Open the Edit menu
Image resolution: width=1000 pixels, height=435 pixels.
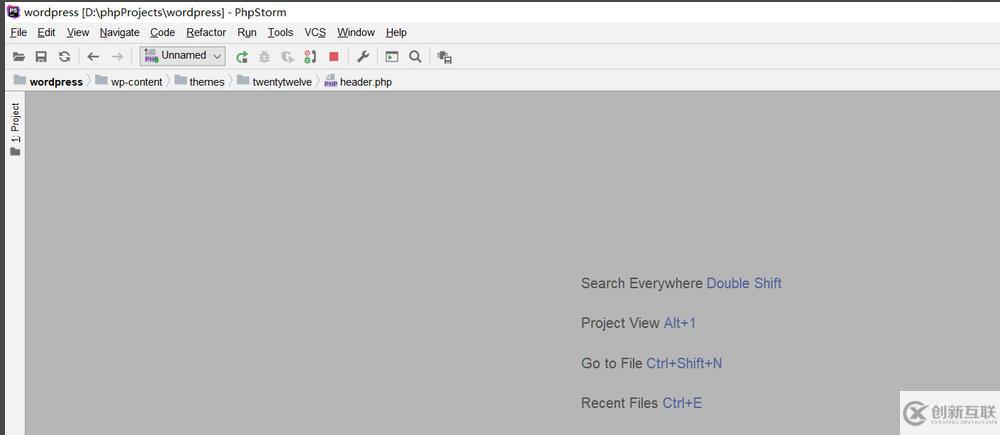tap(47, 33)
